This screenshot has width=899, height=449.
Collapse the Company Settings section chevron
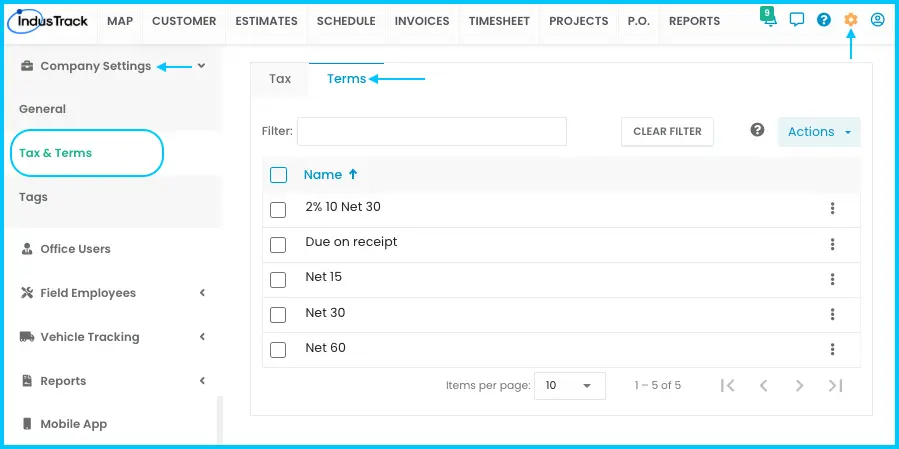201,66
